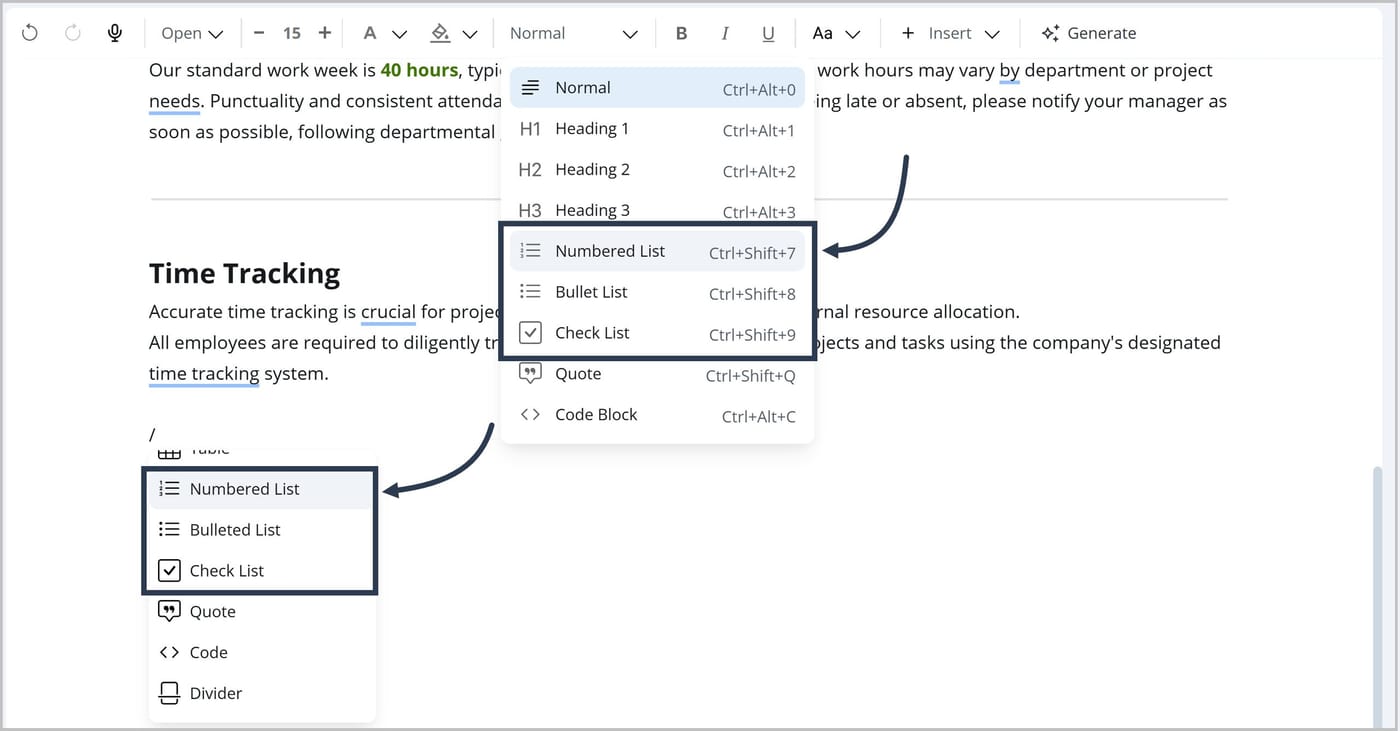The image size is (1400, 731).
Task: Click the Generate AI button
Action: coord(1088,33)
